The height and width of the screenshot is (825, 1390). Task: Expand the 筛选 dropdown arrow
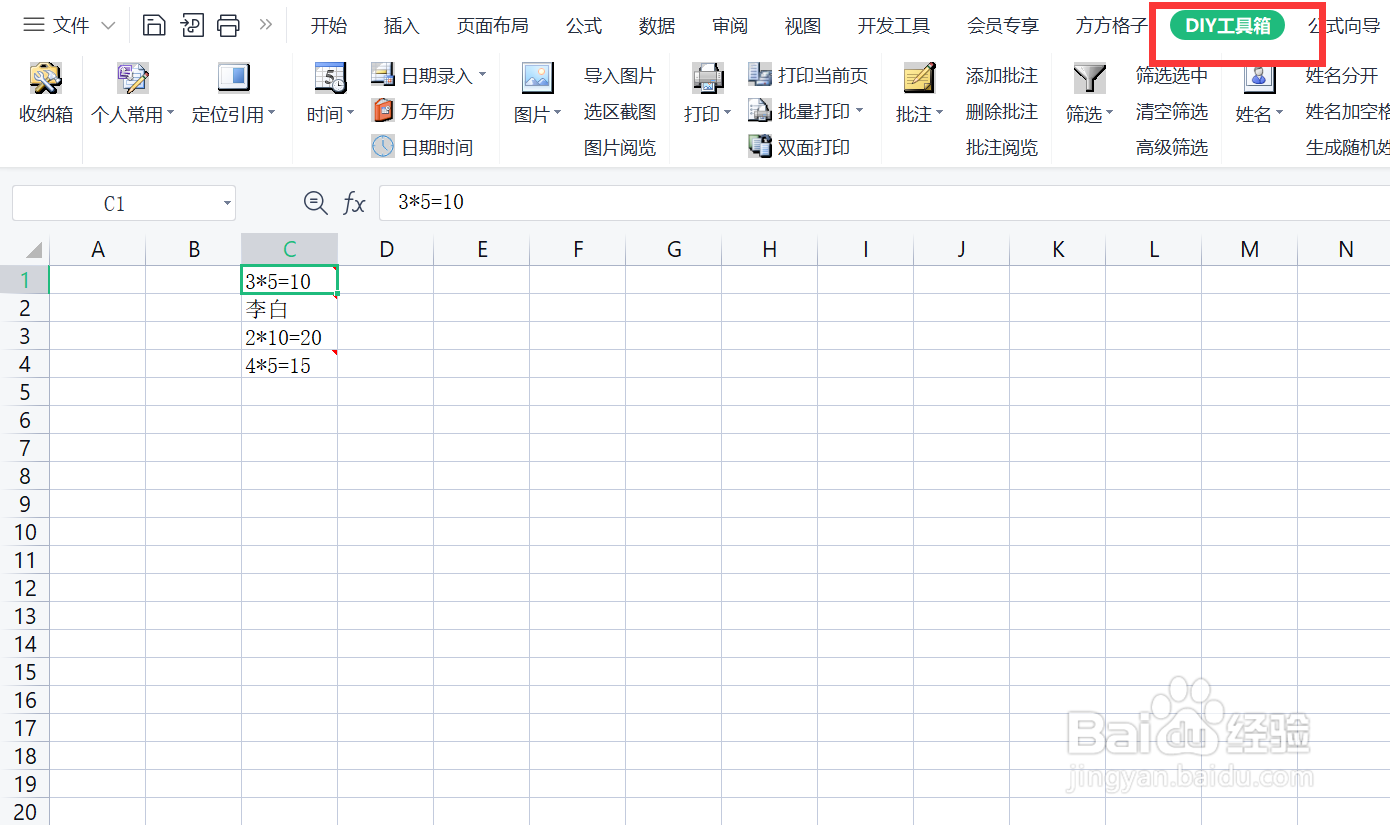(x=1109, y=113)
